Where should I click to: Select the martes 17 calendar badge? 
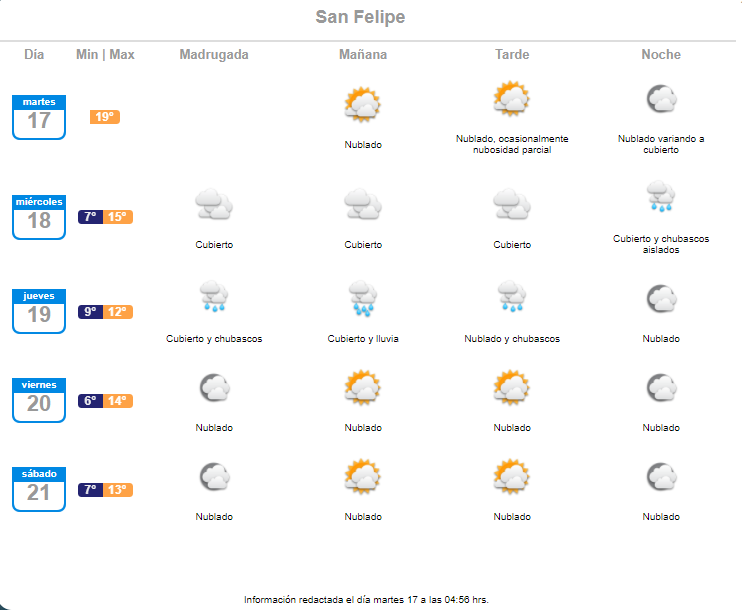[x=39, y=117]
